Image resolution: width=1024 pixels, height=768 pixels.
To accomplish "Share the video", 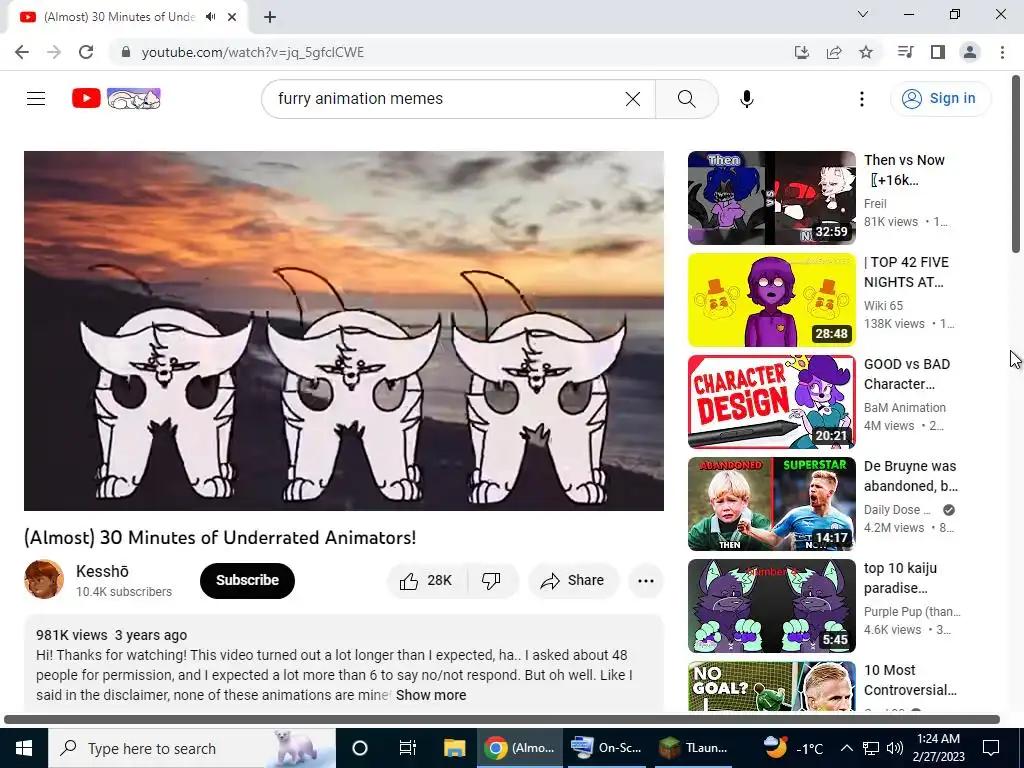I will point(573,581).
